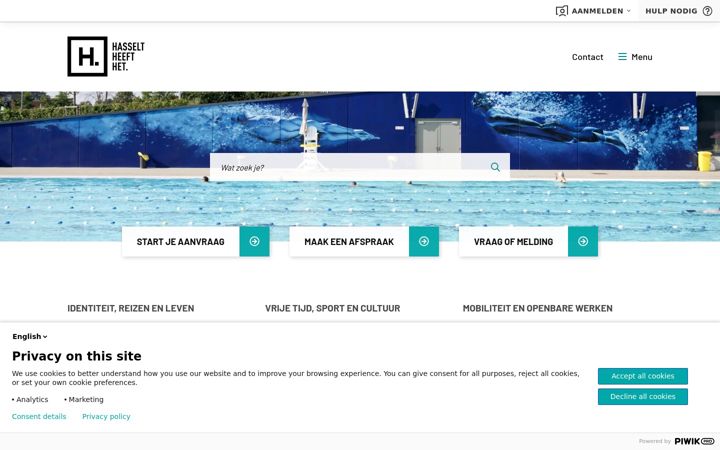Open the Privacy policy link

point(106,416)
